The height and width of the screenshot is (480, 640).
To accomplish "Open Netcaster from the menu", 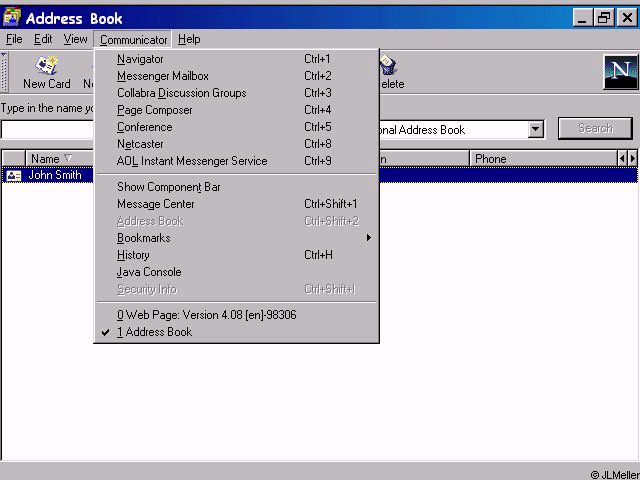I will click(236, 144).
